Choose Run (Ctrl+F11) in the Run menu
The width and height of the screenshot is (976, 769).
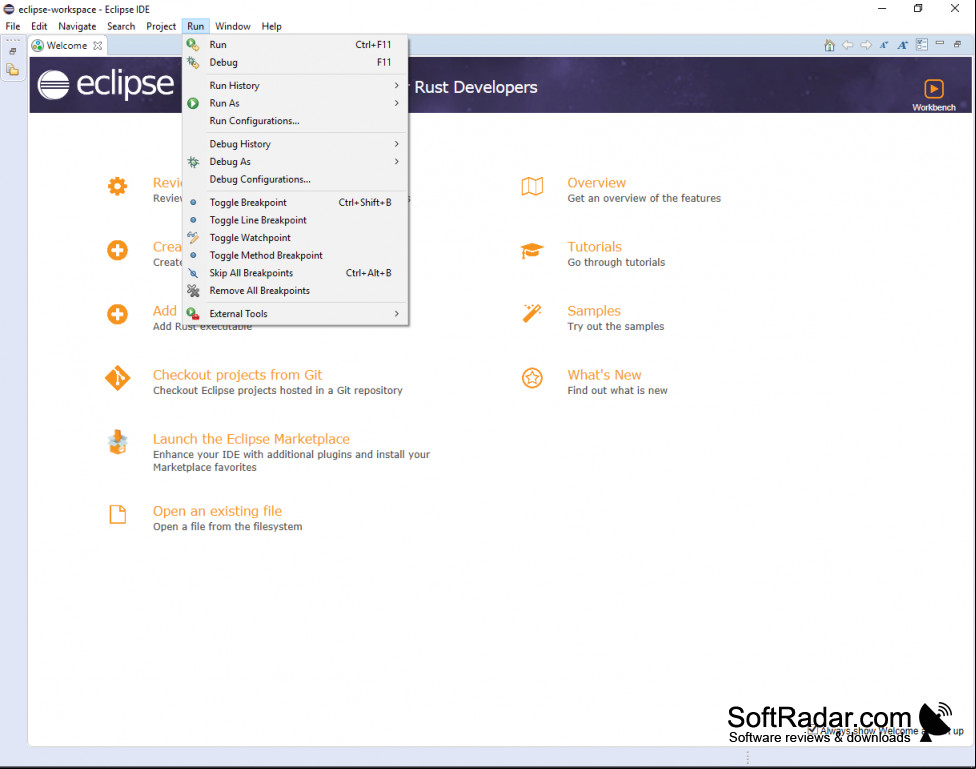(296, 45)
